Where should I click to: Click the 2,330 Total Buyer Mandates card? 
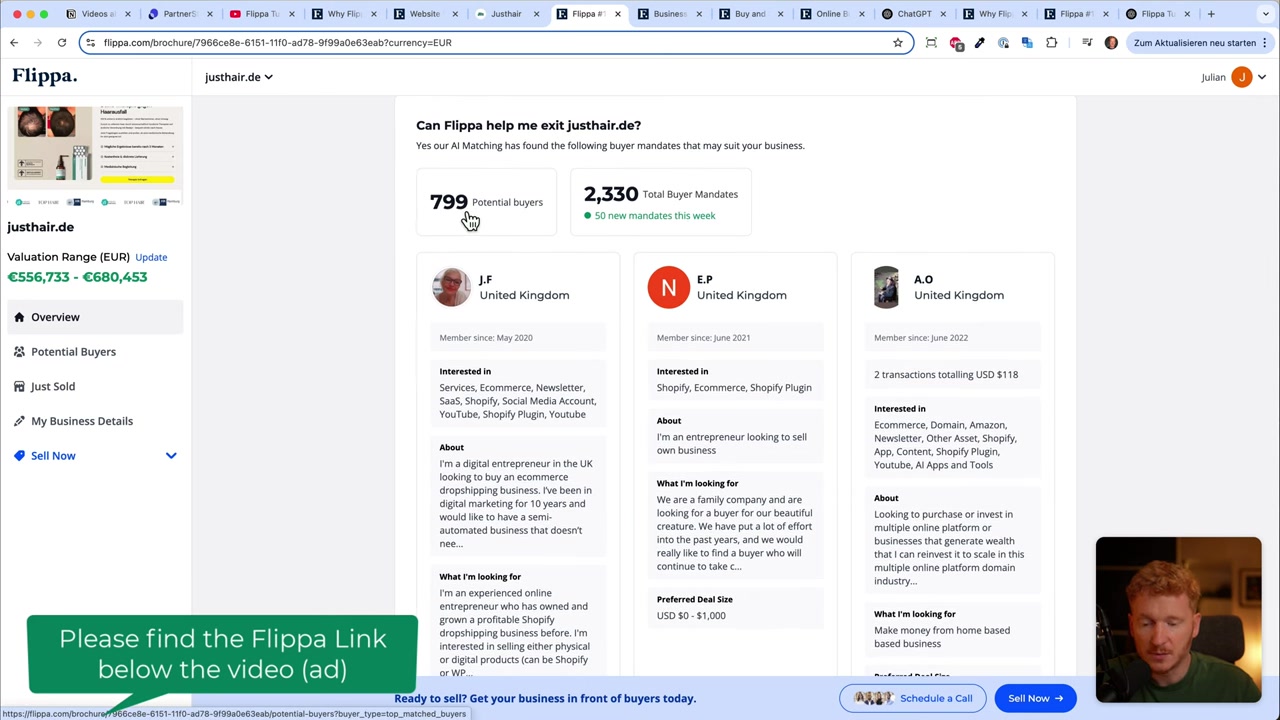(x=660, y=202)
